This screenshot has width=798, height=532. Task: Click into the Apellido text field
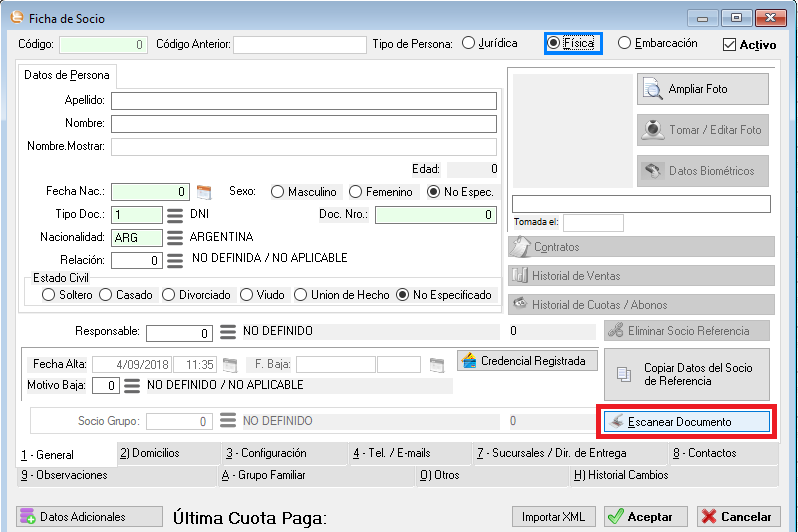coord(304,100)
